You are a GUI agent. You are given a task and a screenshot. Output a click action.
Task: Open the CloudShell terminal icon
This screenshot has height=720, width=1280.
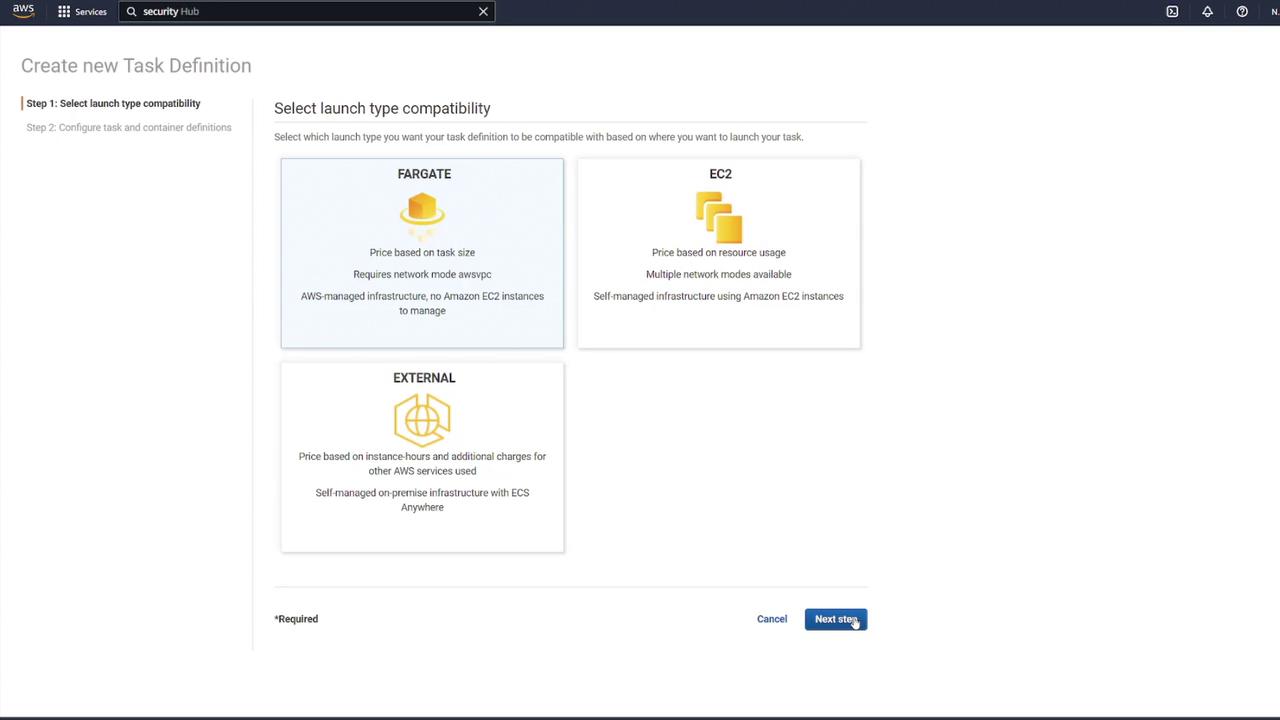click(1172, 12)
